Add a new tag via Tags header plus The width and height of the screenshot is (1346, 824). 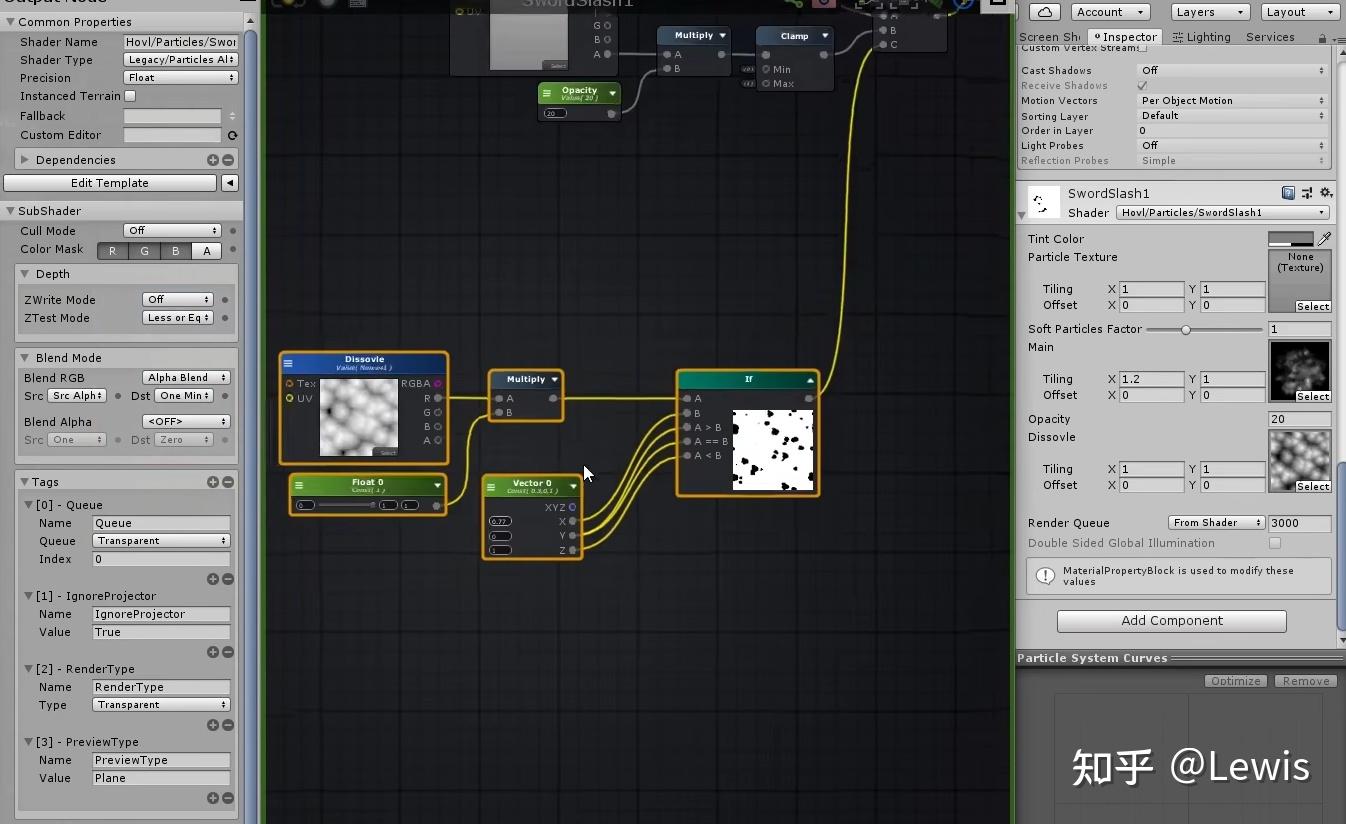[213, 482]
